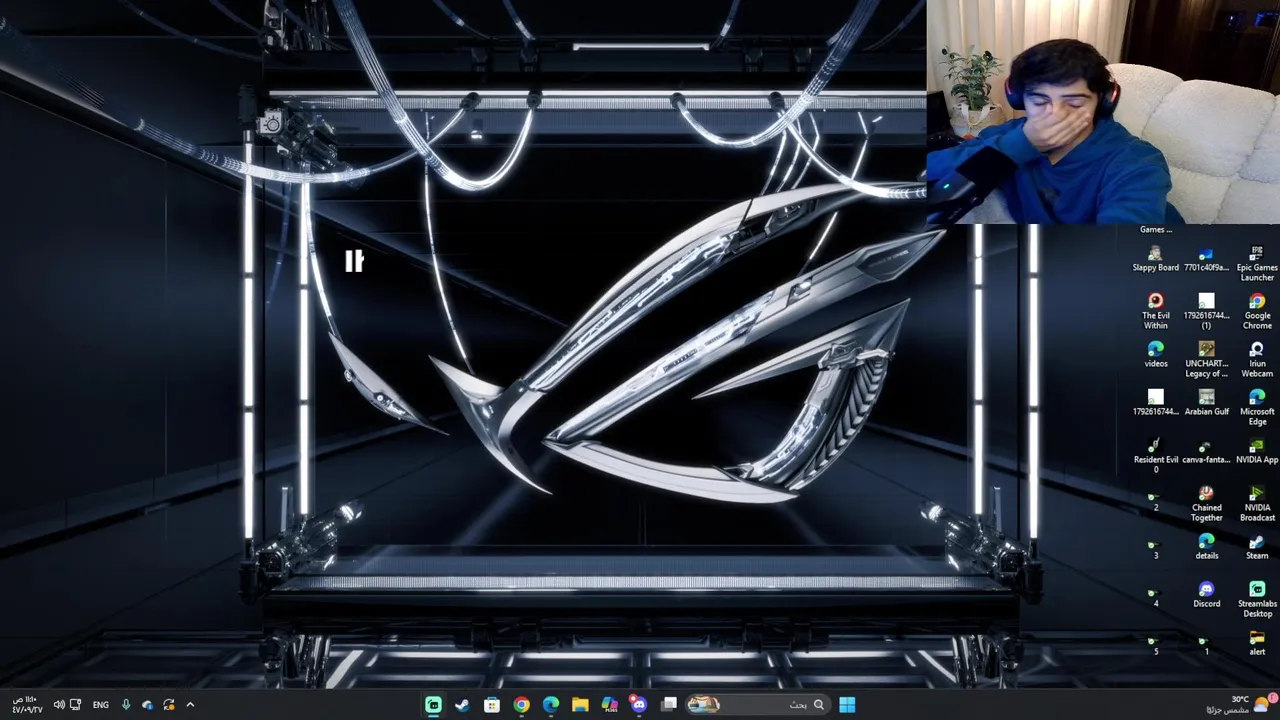Open Task View in the taskbar

(669, 705)
